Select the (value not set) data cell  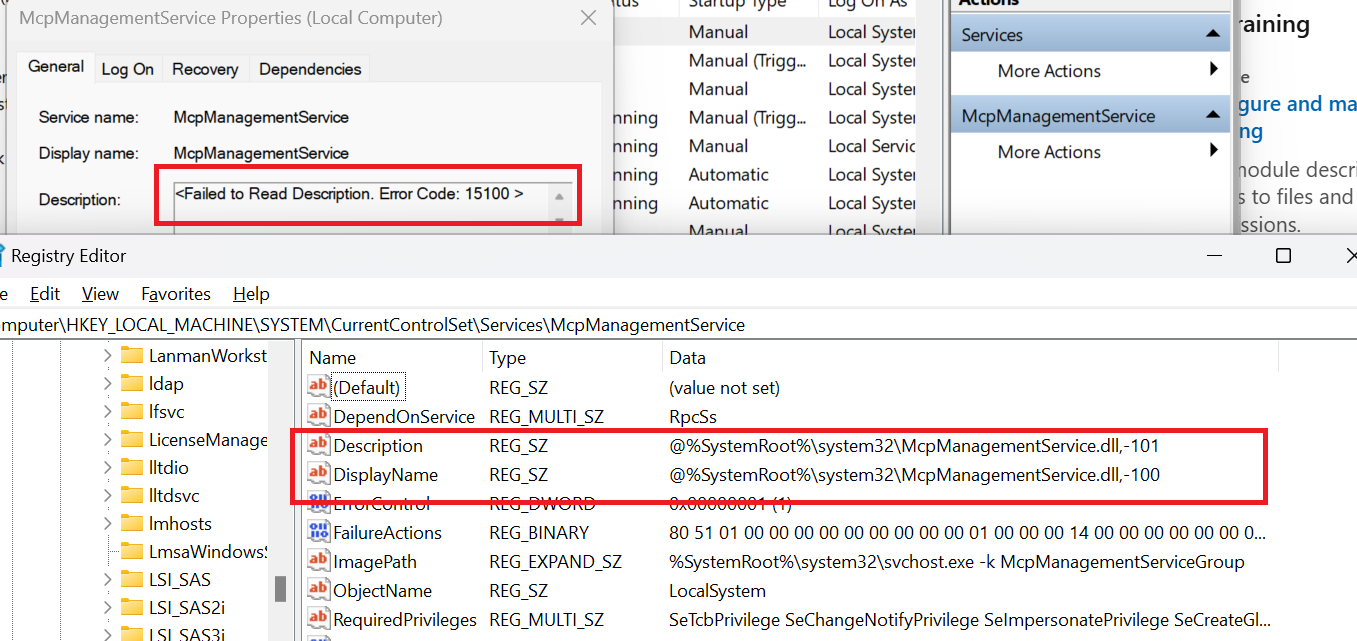click(724, 387)
